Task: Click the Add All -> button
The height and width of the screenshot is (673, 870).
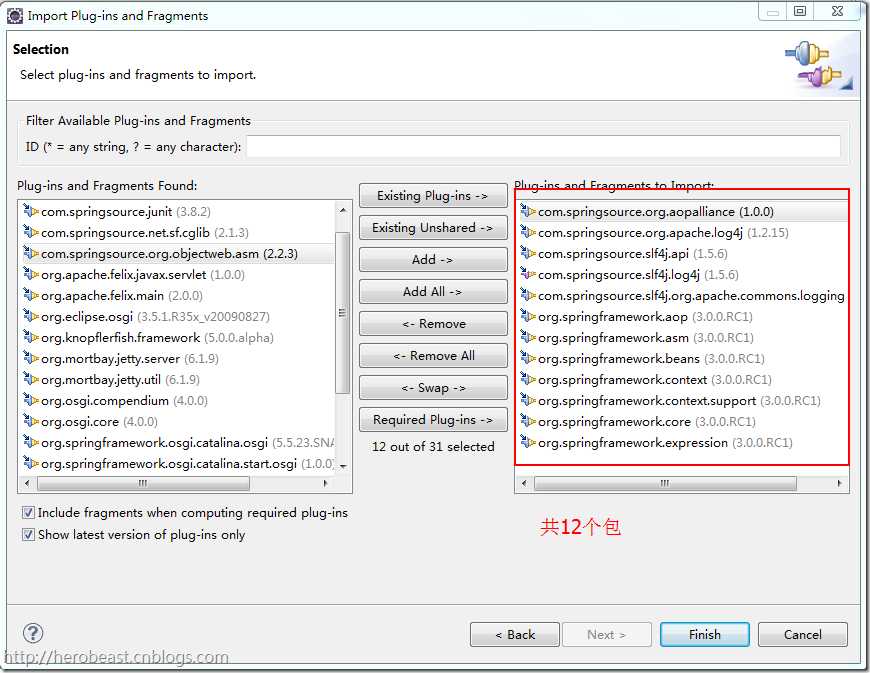Action: click(x=433, y=292)
